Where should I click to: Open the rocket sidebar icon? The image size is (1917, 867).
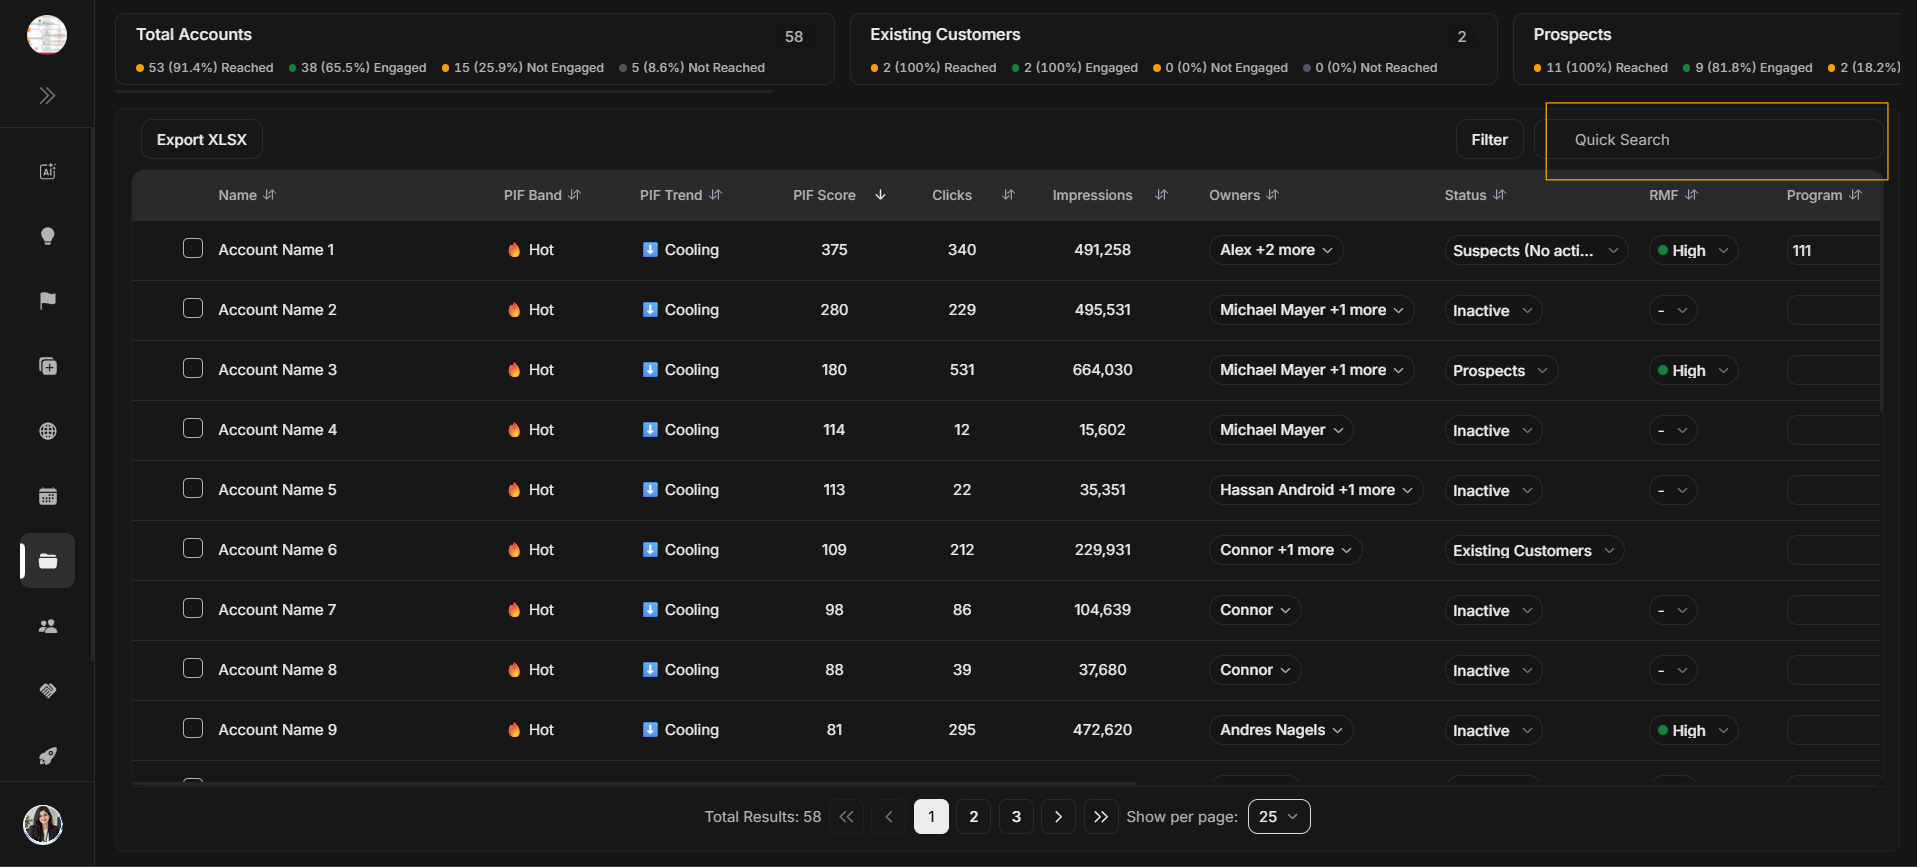tap(47, 756)
